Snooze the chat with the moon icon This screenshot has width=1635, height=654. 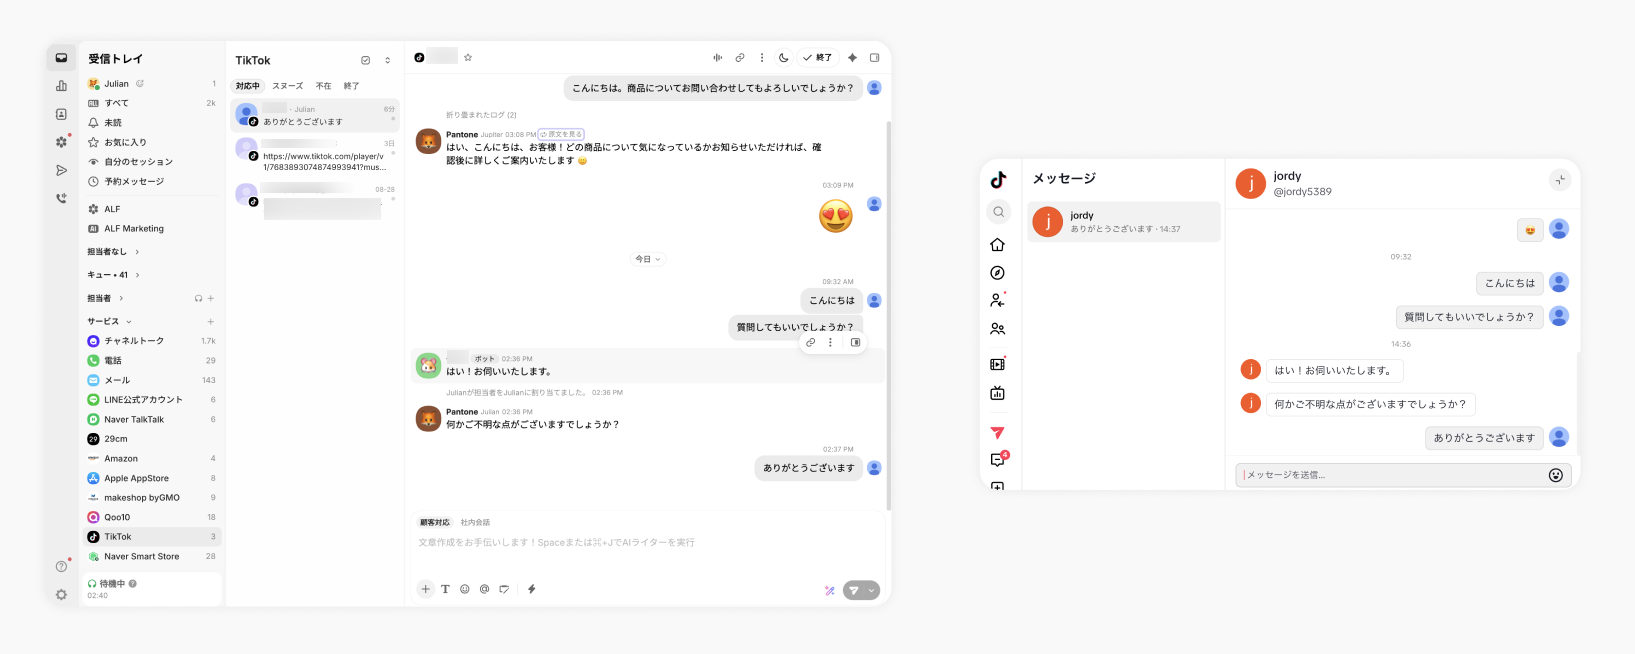coord(784,58)
